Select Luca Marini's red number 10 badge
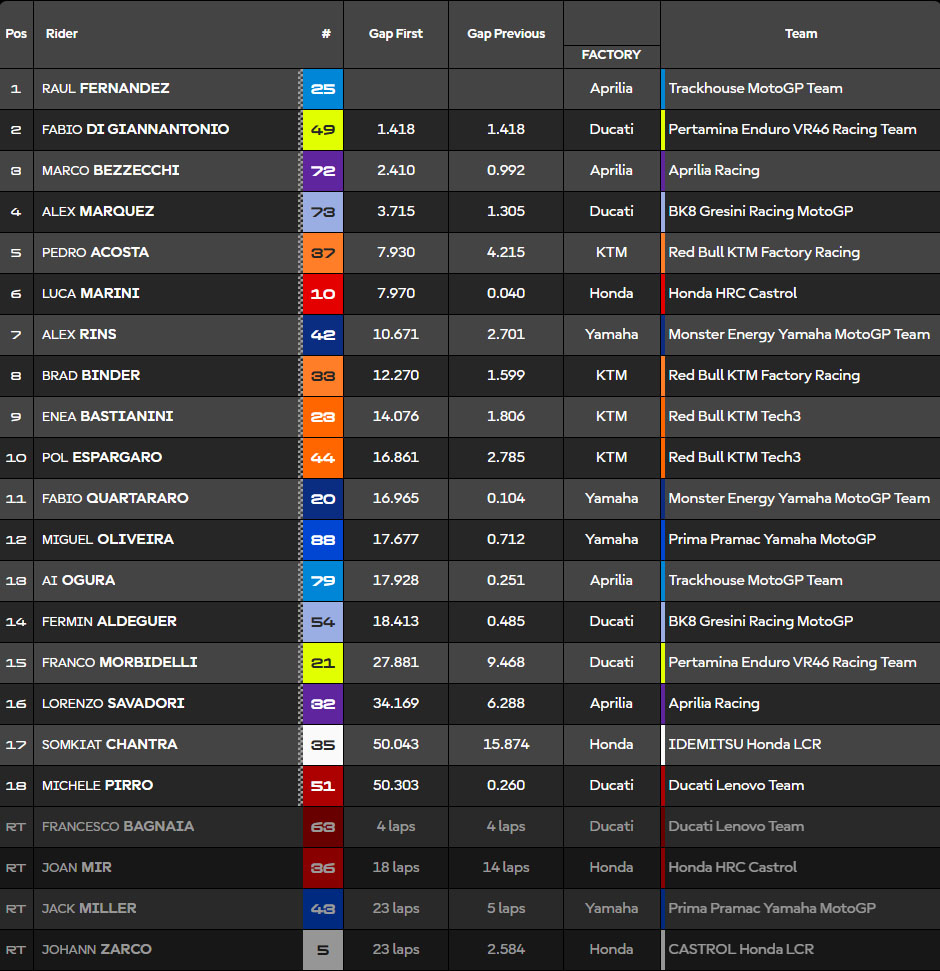Image resolution: width=940 pixels, height=971 pixels. pos(323,294)
